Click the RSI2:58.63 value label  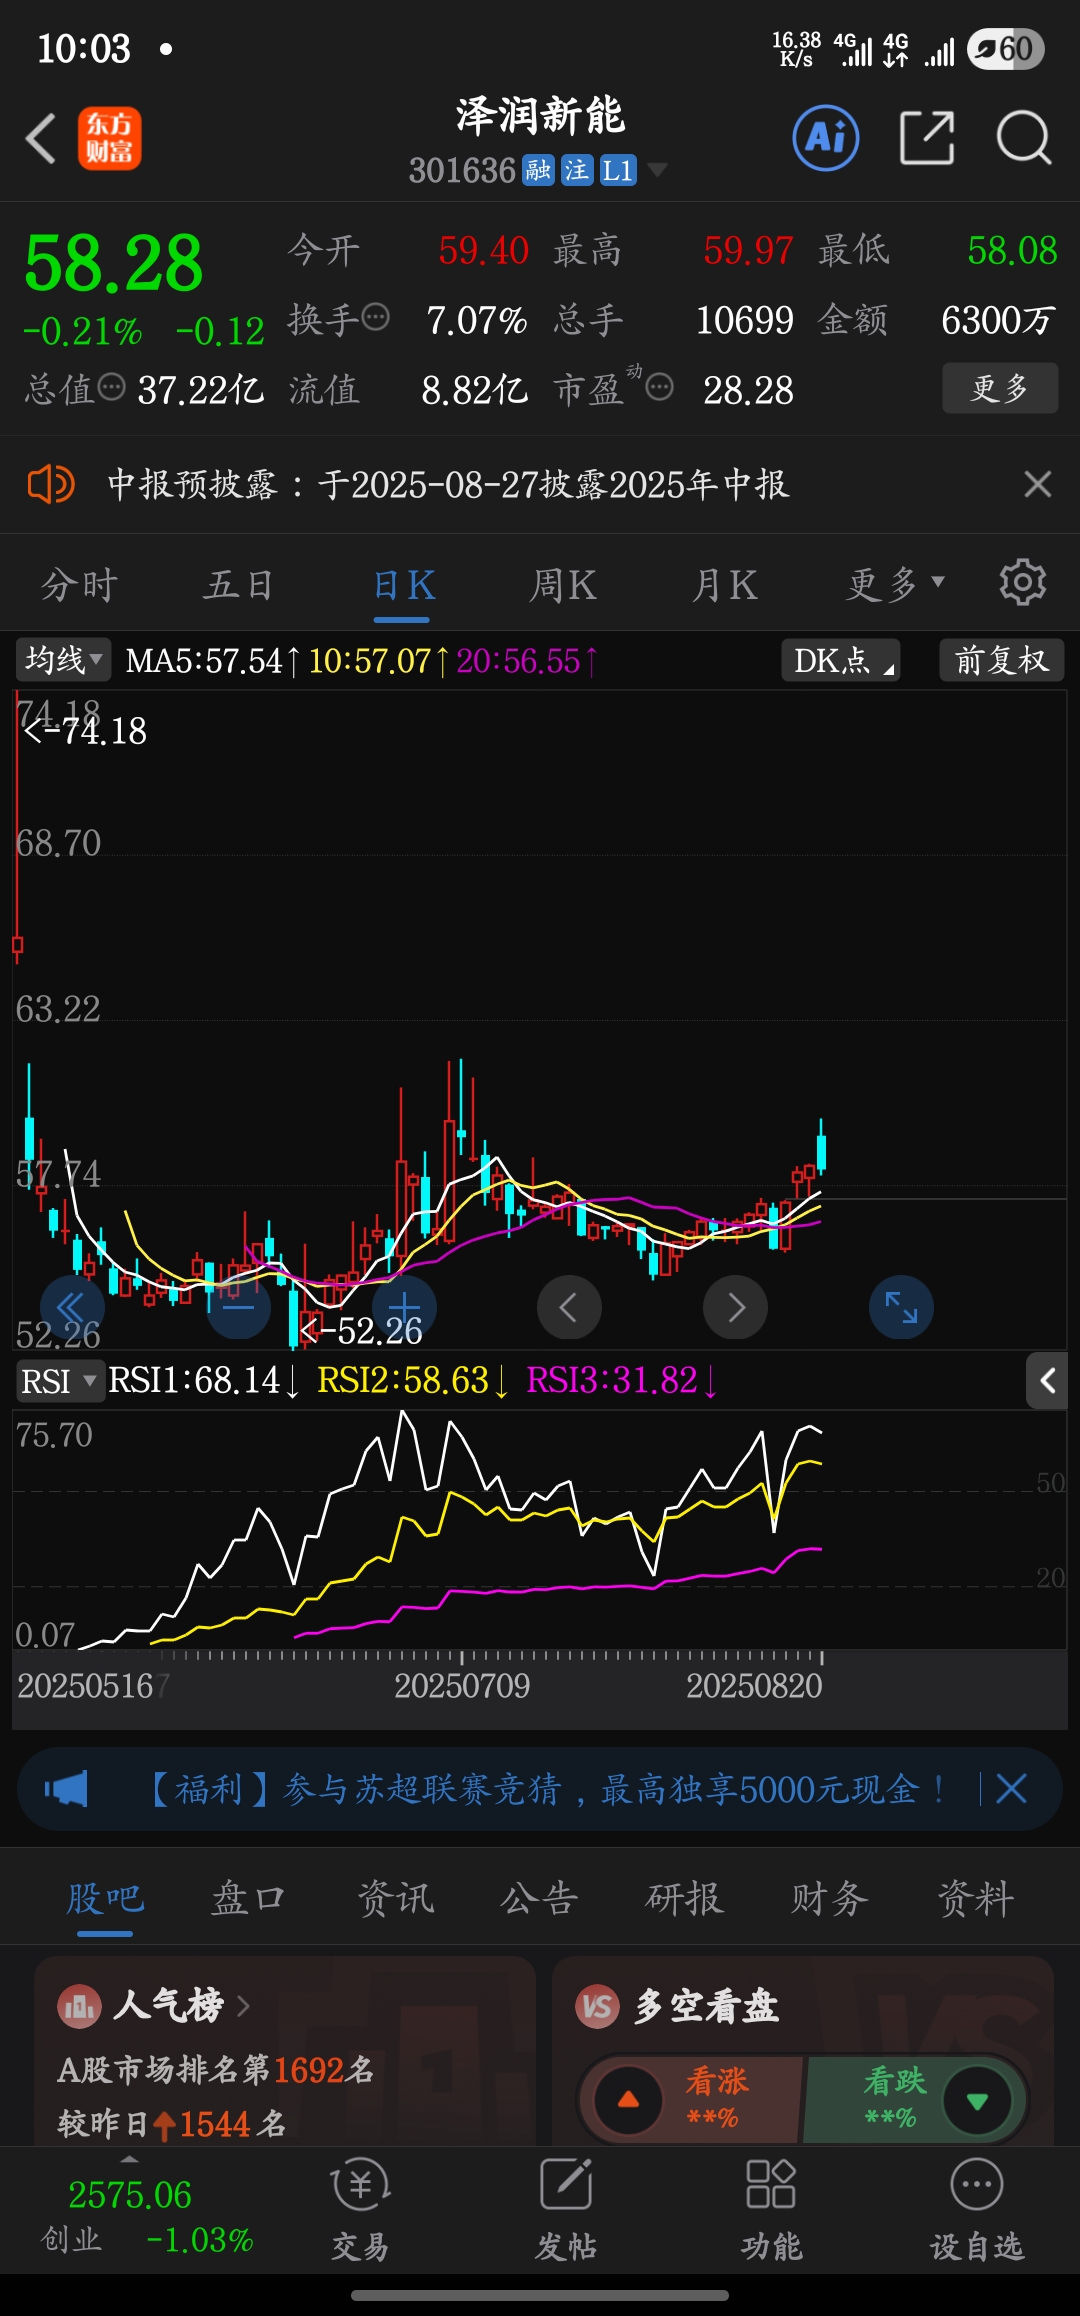click(412, 1381)
